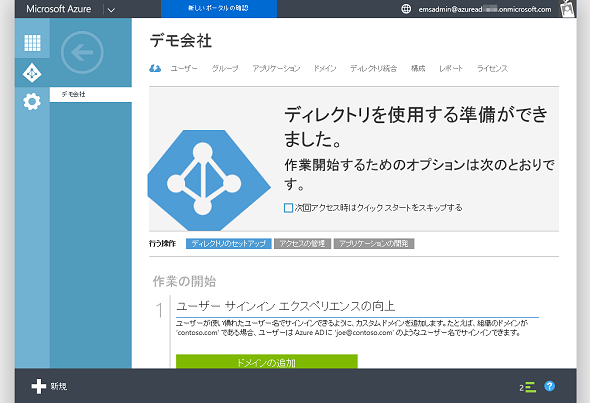Click the デモ会社 page title
Image resolution: width=590 pixels, height=403 pixels.
point(181,41)
